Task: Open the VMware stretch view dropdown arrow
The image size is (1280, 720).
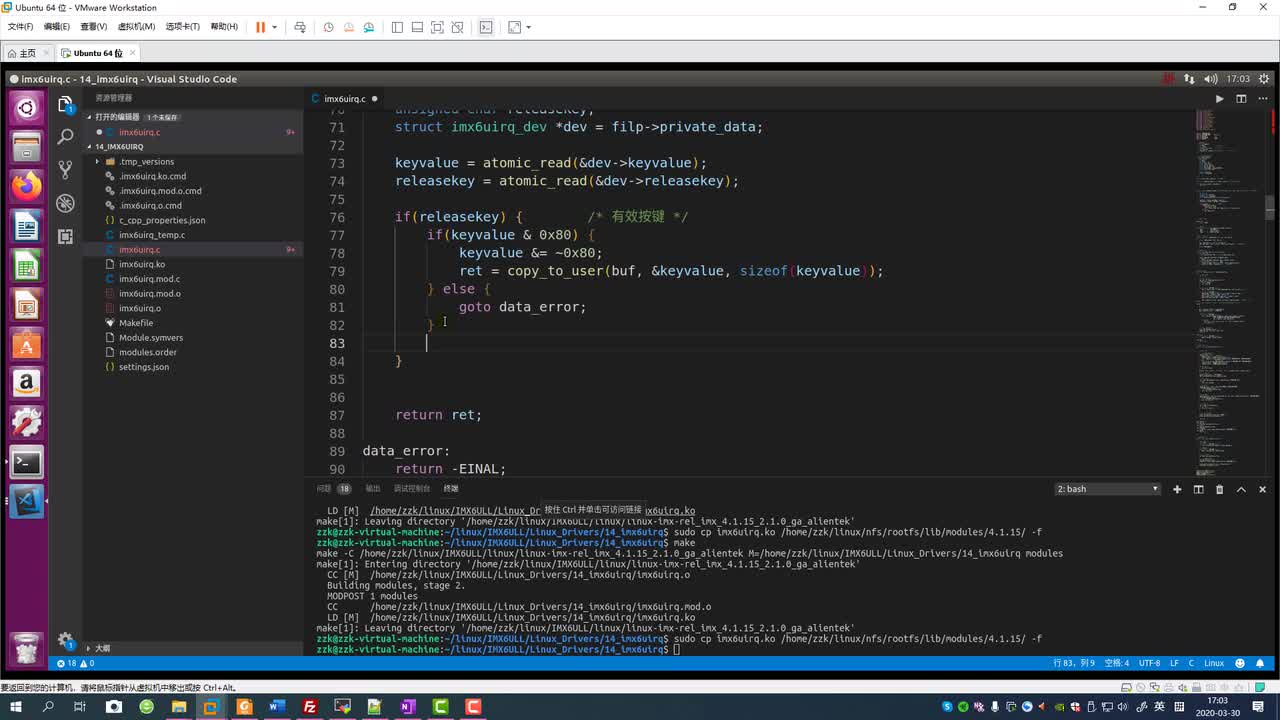Action: [528, 27]
